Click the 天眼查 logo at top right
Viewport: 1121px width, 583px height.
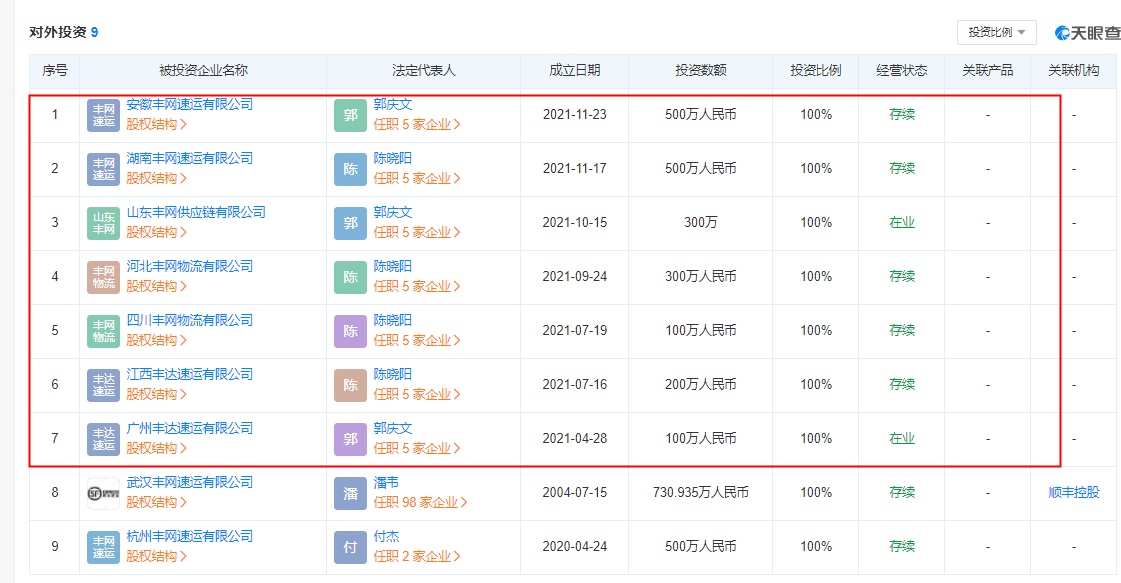(x=1087, y=33)
